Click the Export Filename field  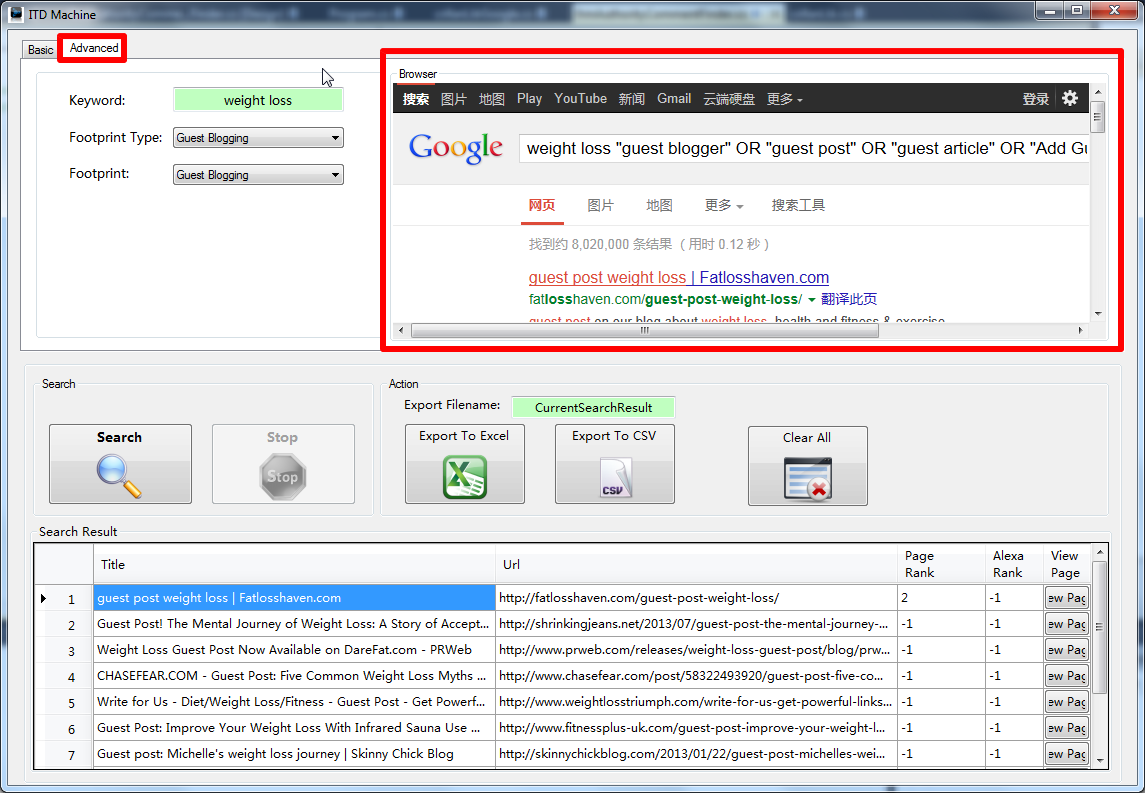593,407
